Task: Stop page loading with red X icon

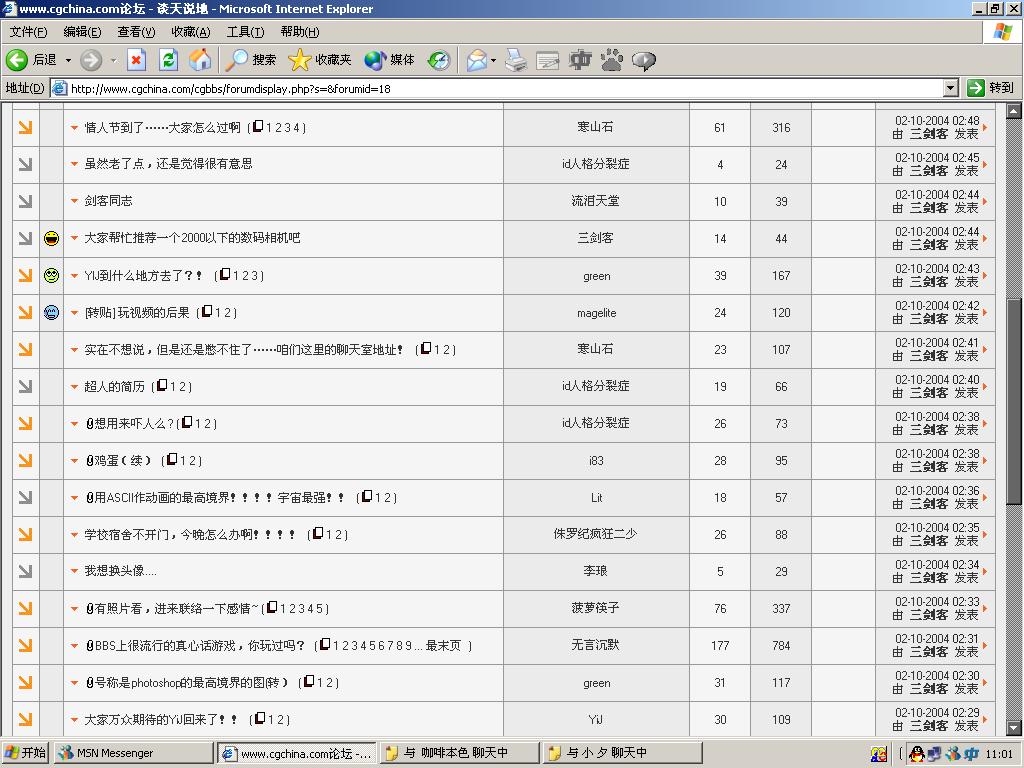Action: 136,60
